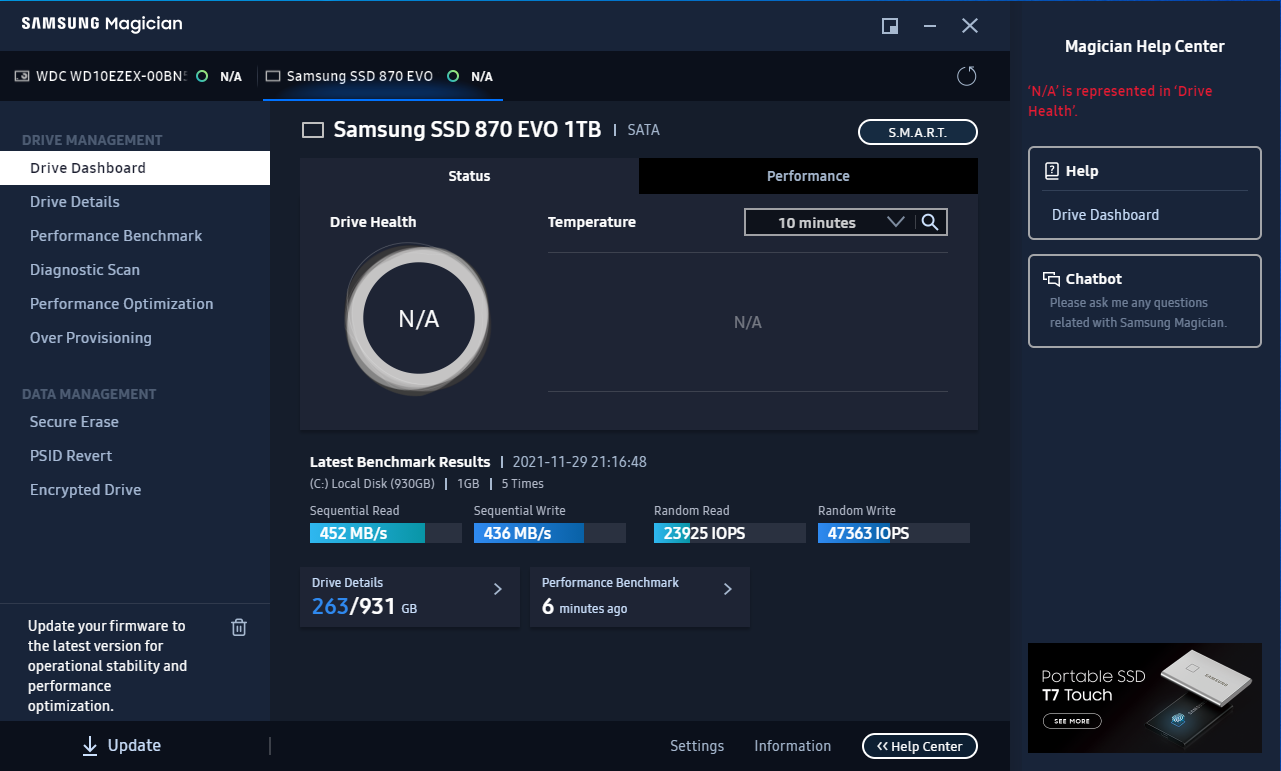Click the Drive Health N/A ring gauge
Screen dimensions: 1281x771
pyautogui.click(x=419, y=319)
